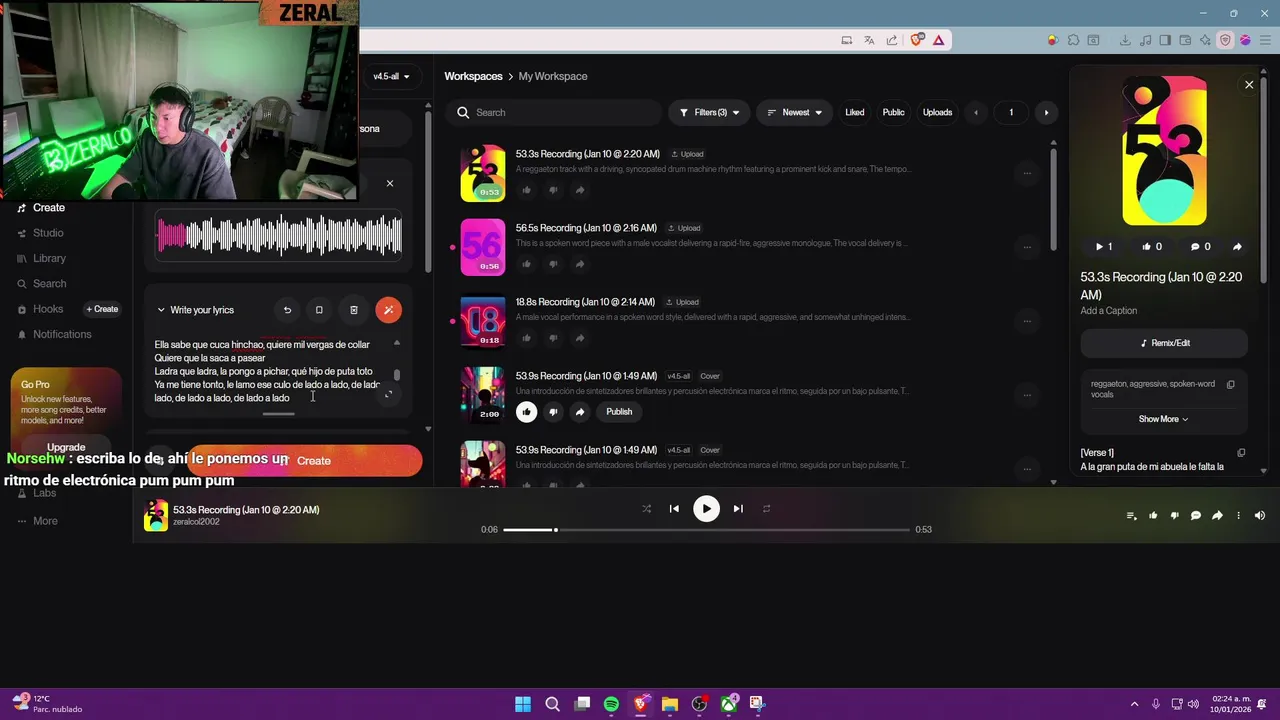This screenshot has height=720, width=1280.
Task: Open Notifications in the sidebar
Action: [54, 334]
